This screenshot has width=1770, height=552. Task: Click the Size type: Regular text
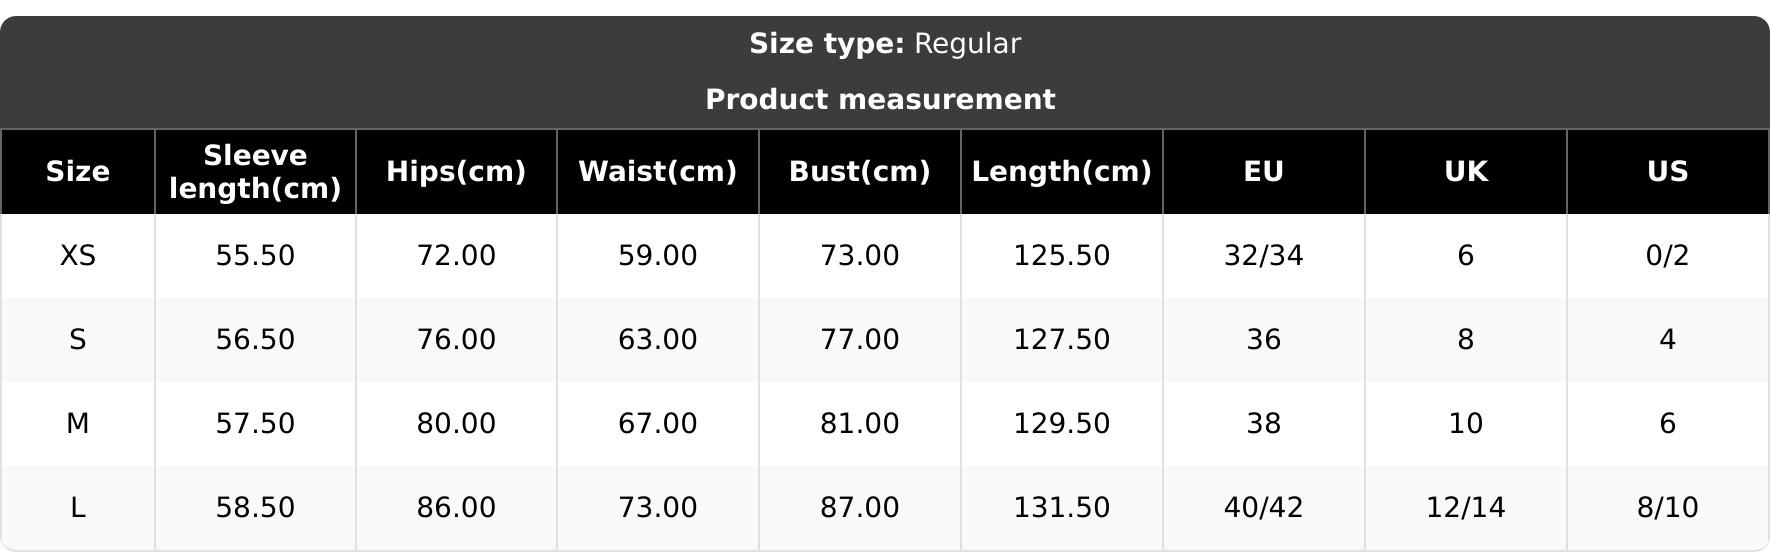coord(885,44)
